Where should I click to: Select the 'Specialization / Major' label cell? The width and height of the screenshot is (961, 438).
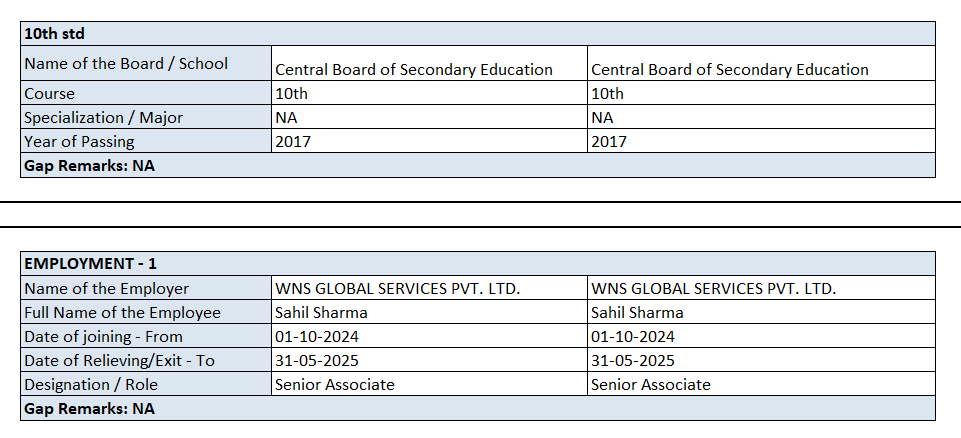[x=104, y=117]
